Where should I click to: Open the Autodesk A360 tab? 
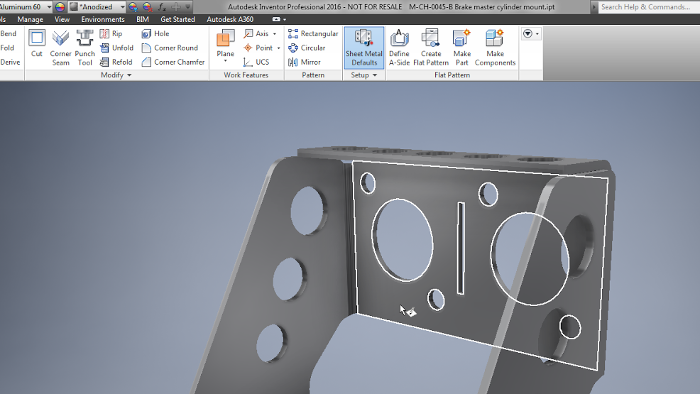click(230, 19)
